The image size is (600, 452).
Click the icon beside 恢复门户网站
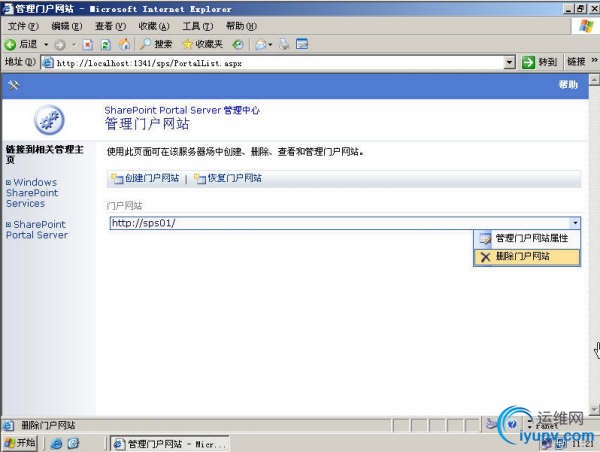(x=200, y=178)
